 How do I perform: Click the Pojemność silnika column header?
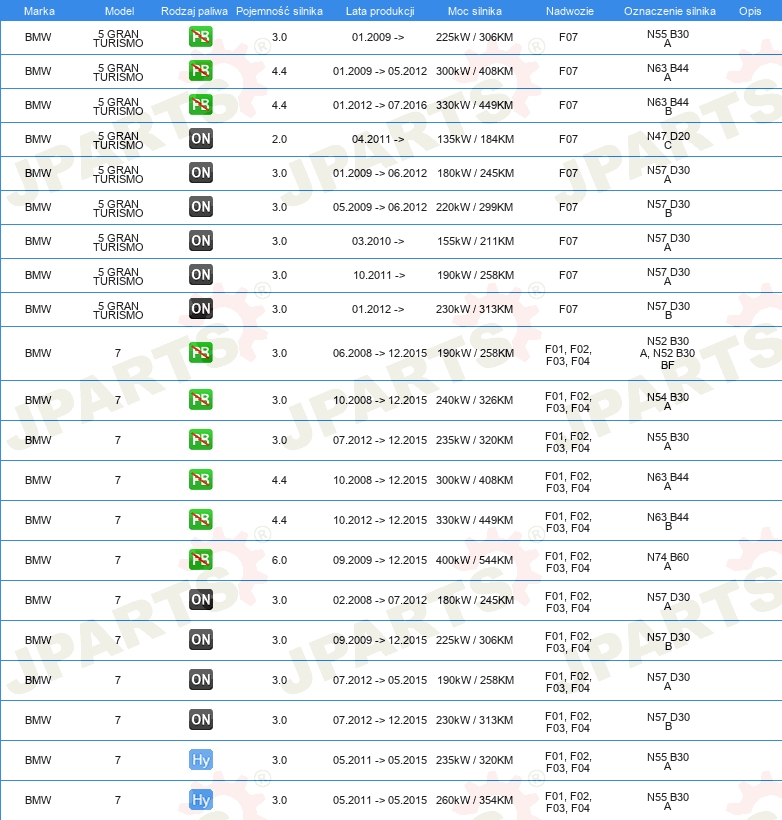[279, 11]
